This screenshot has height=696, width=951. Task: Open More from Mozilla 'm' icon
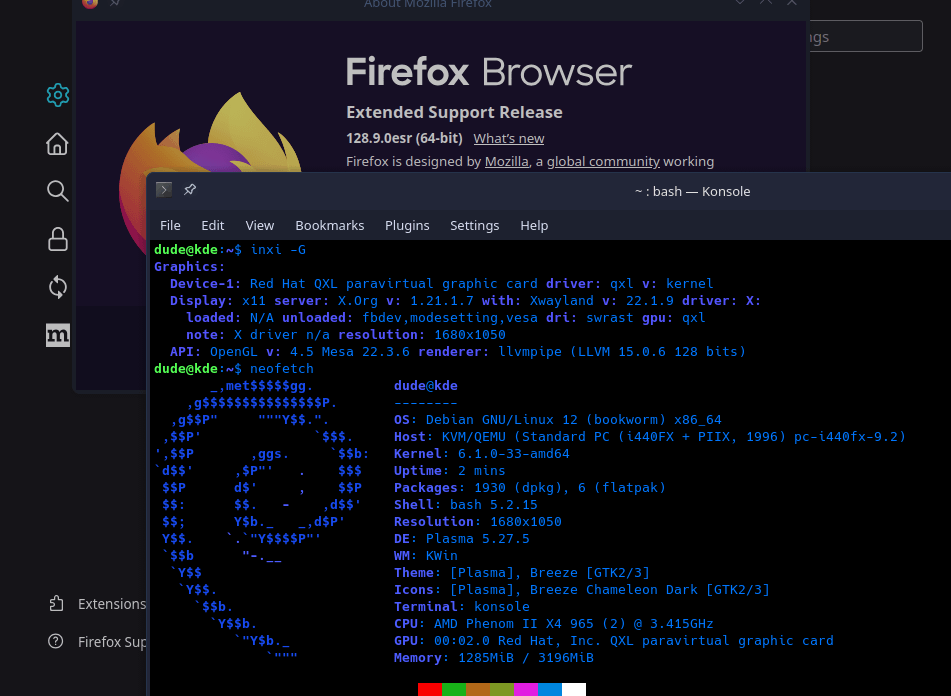tap(58, 335)
